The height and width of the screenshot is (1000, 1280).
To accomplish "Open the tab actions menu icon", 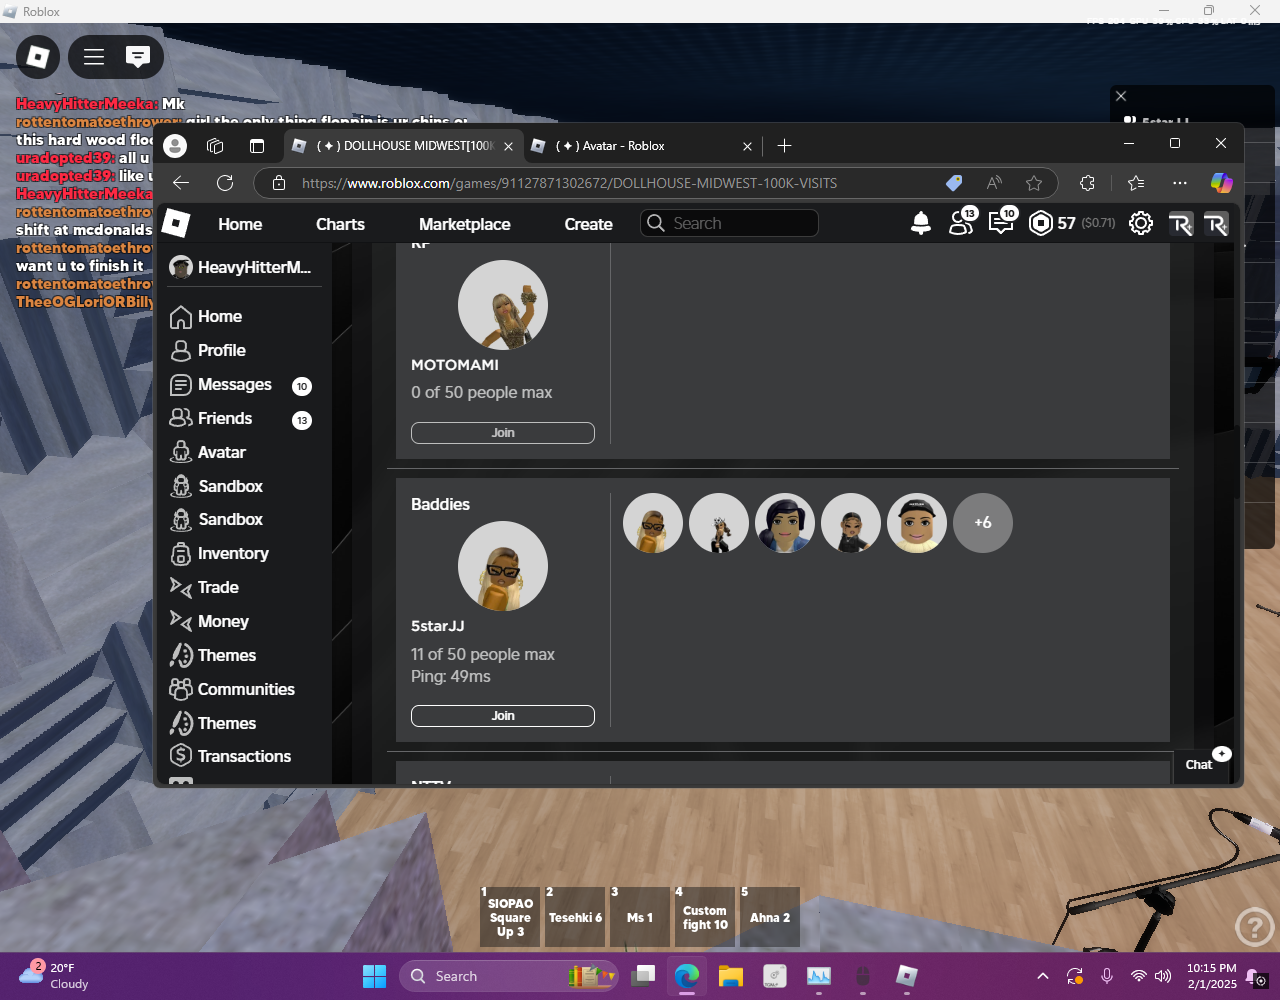I will 257,146.
